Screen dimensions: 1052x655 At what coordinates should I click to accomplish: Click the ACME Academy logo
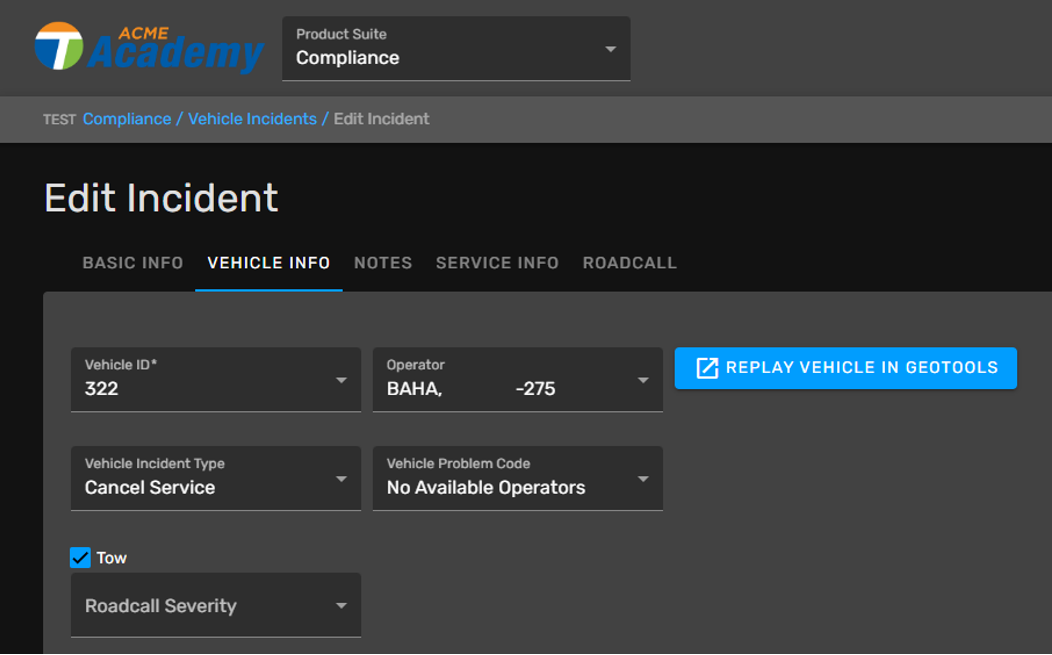point(148,47)
